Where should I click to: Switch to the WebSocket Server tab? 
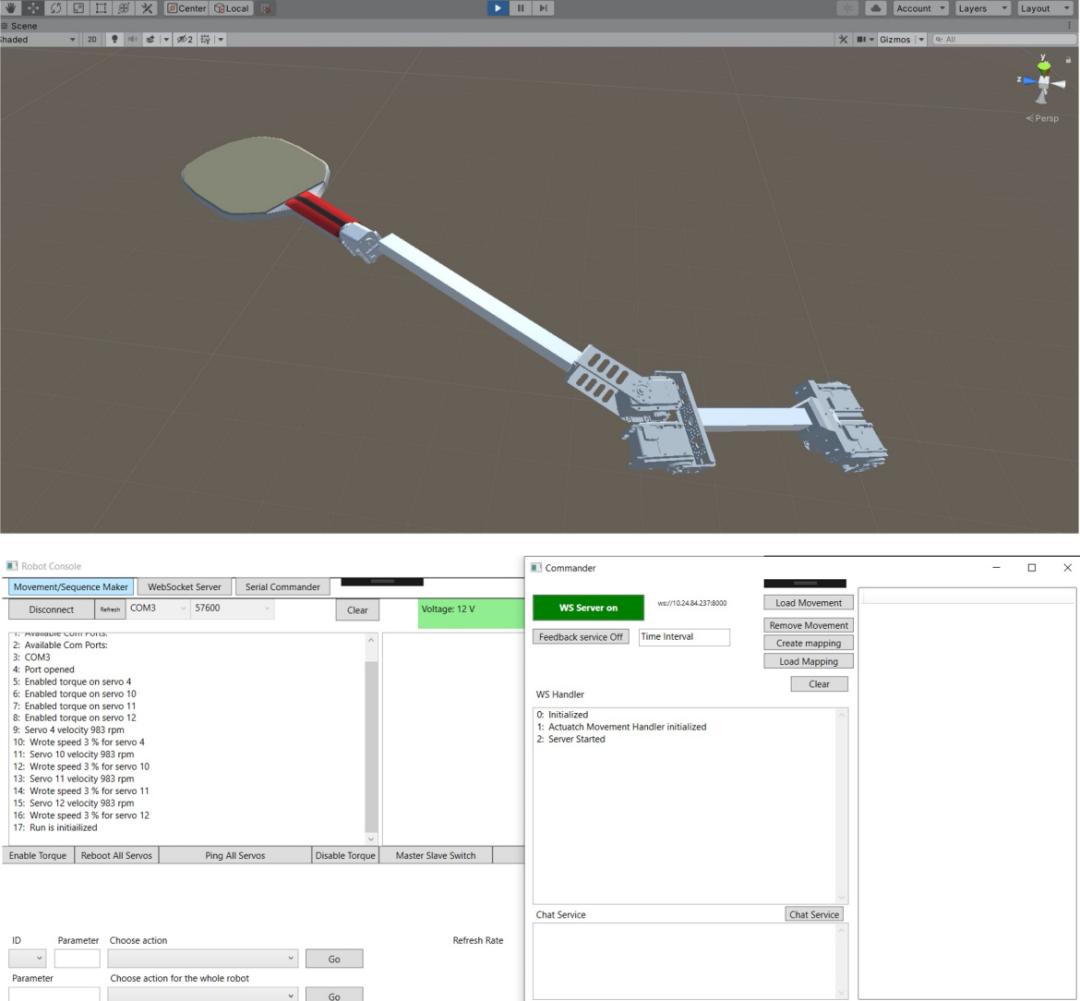(184, 587)
